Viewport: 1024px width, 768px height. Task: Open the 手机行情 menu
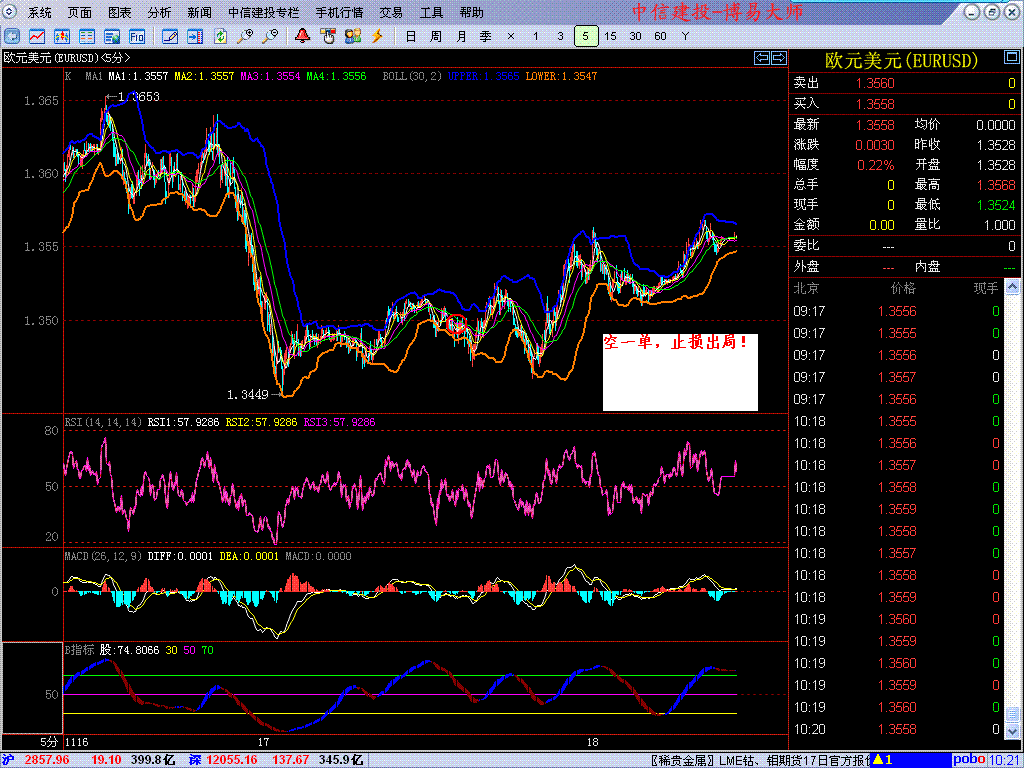point(340,12)
